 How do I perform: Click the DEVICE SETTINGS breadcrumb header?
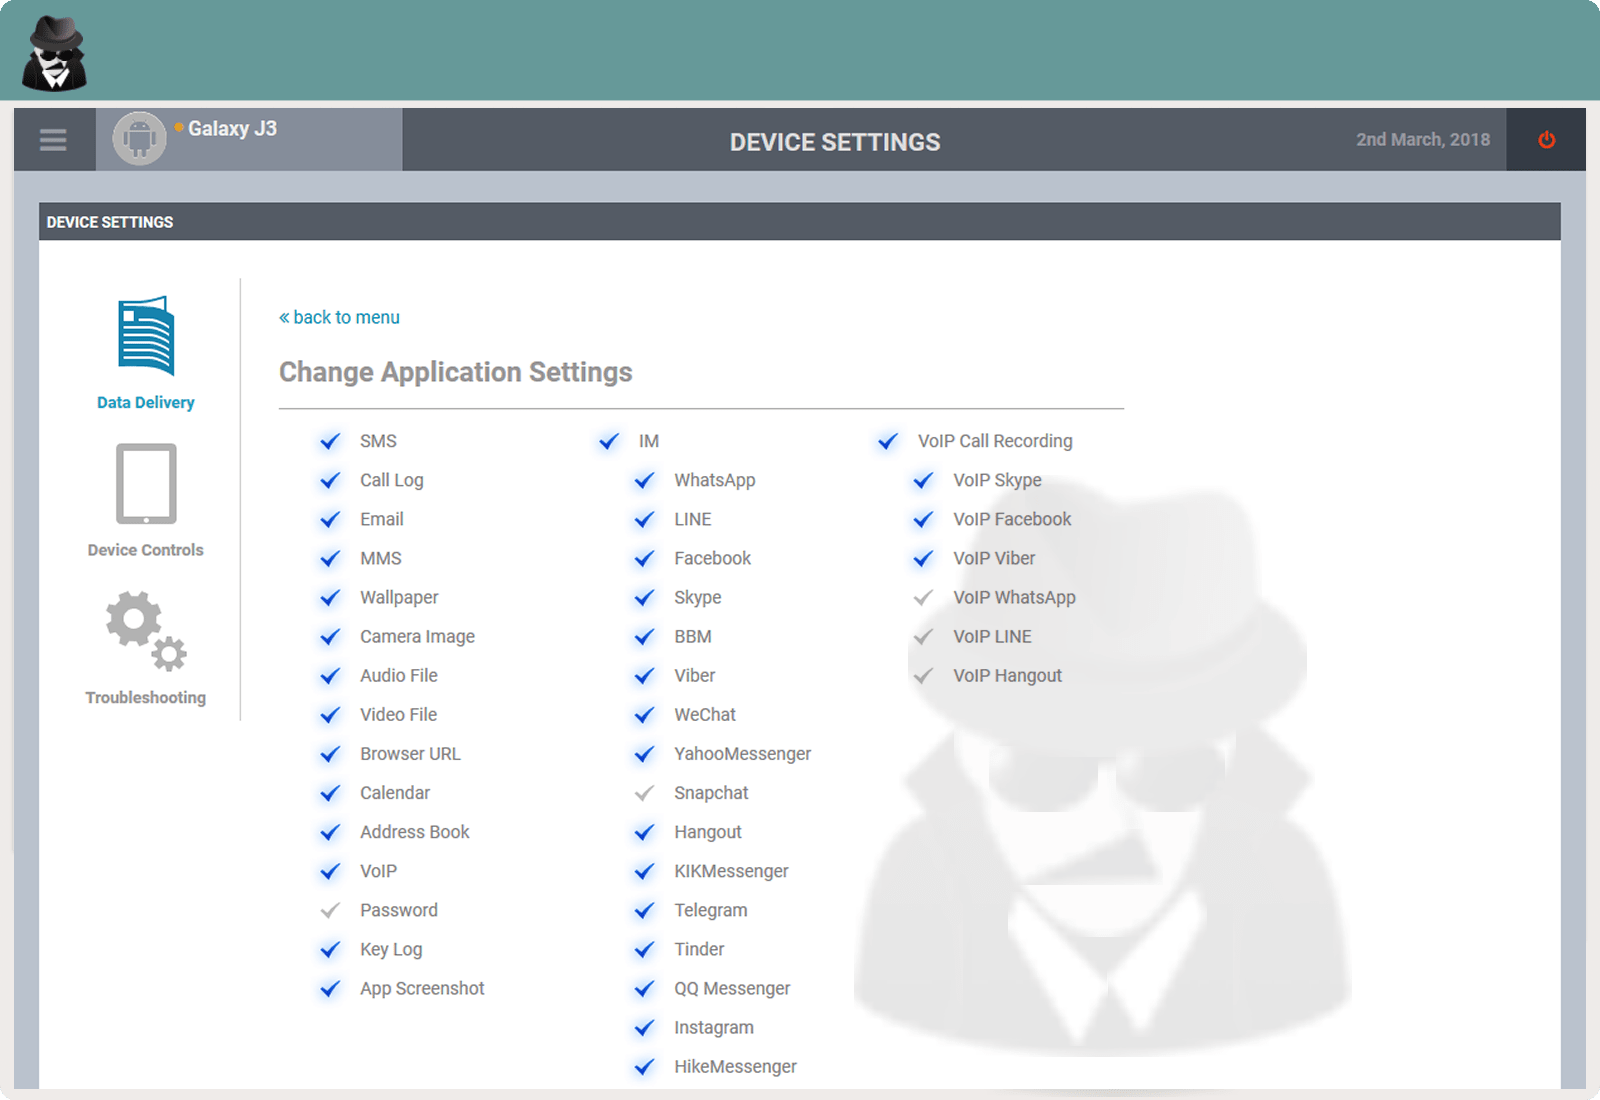point(111,222)
